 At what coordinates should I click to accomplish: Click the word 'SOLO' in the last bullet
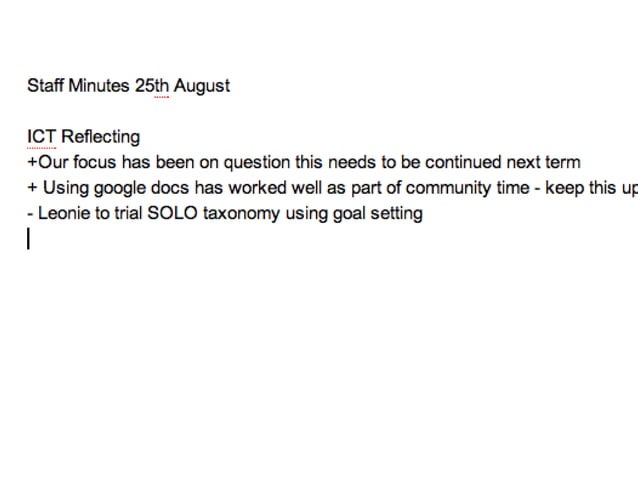173,213
